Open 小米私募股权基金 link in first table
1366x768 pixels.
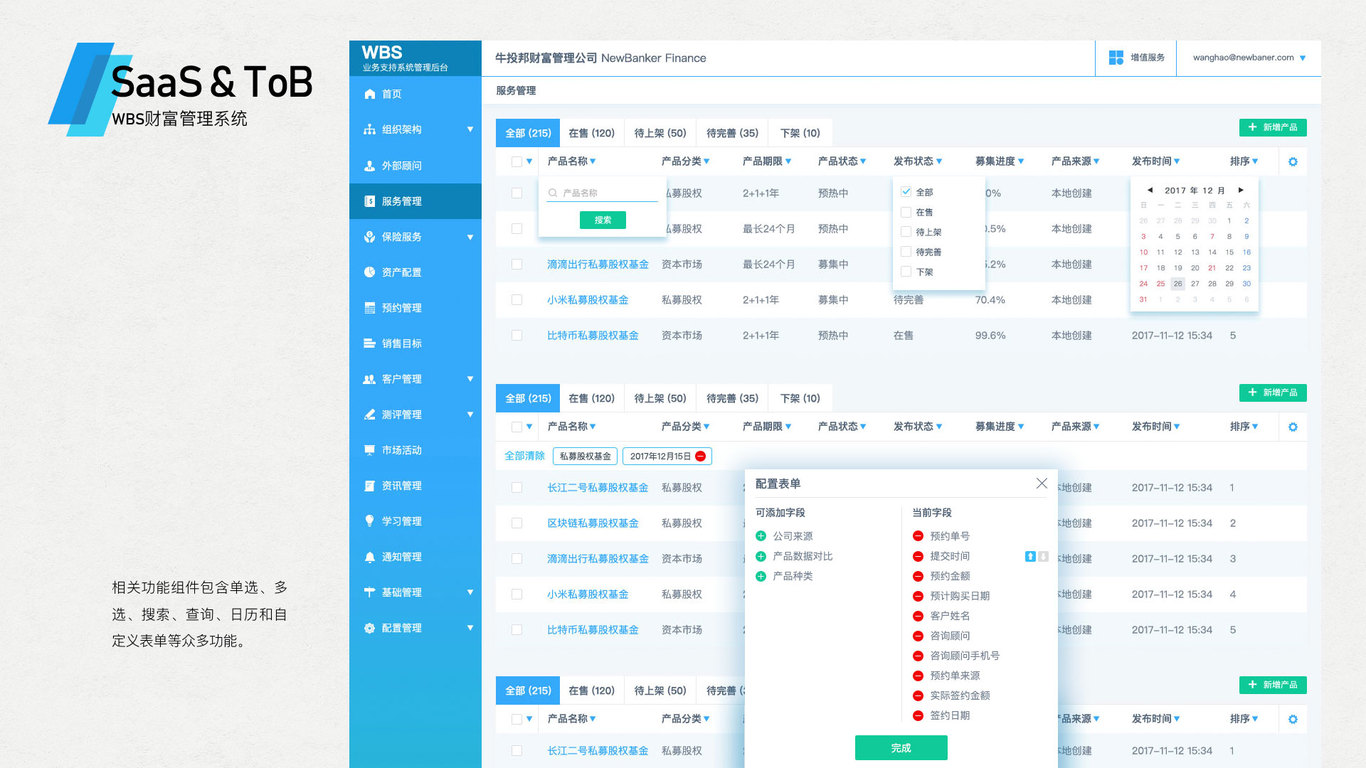tap(588, 300)
